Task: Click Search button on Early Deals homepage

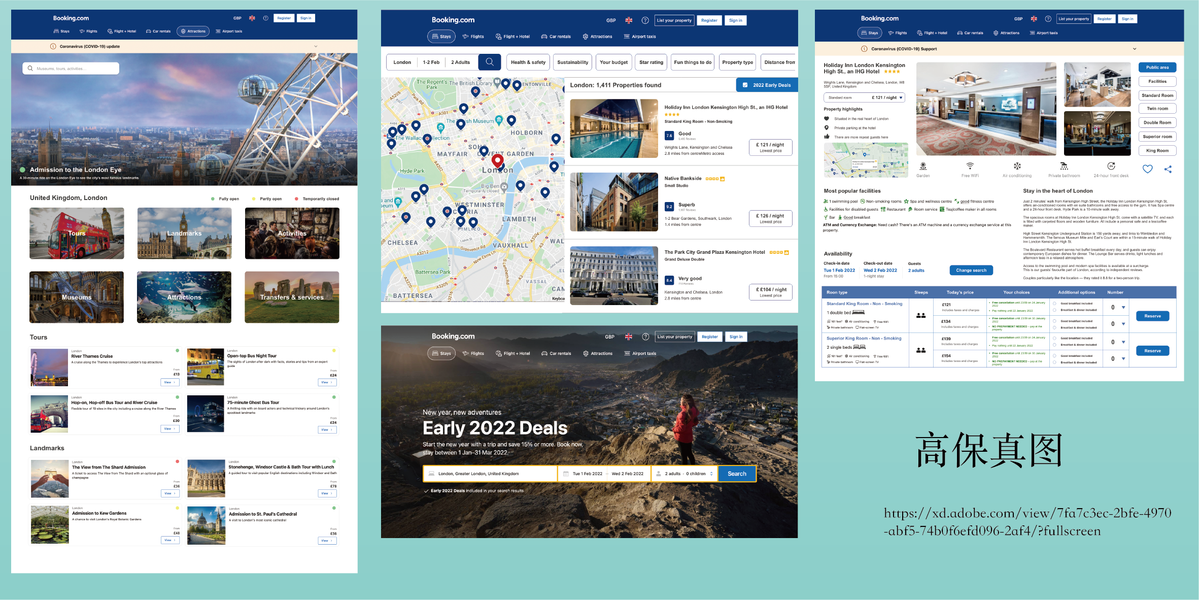Action: 736,474
